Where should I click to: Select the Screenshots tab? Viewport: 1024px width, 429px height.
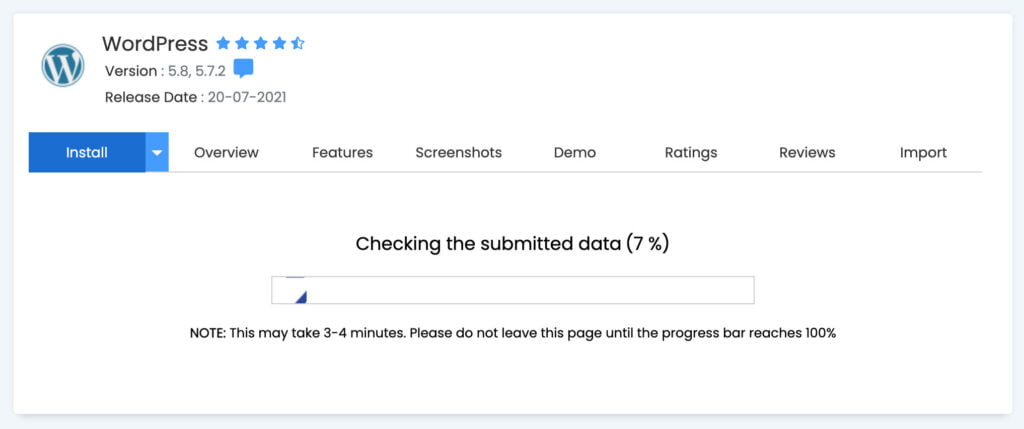click(x=458, y=152)
